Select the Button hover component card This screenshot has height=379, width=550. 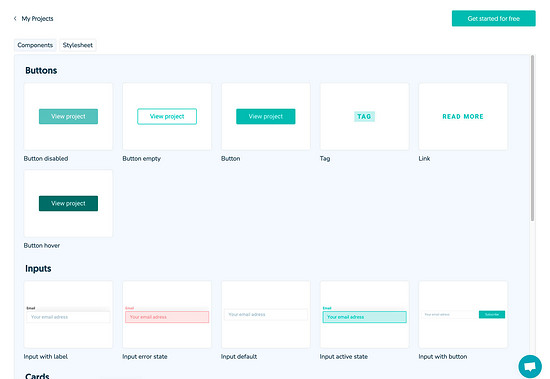[68, 204]
